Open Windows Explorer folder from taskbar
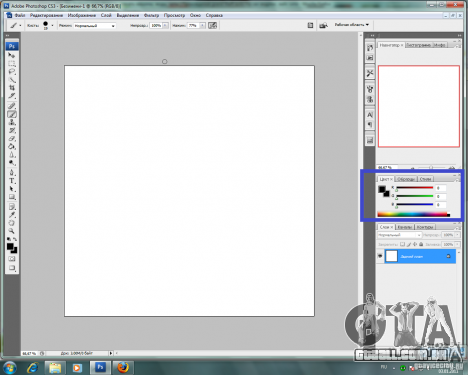Image resolution: width=468 pixels, height=375 pixels. 55,368
